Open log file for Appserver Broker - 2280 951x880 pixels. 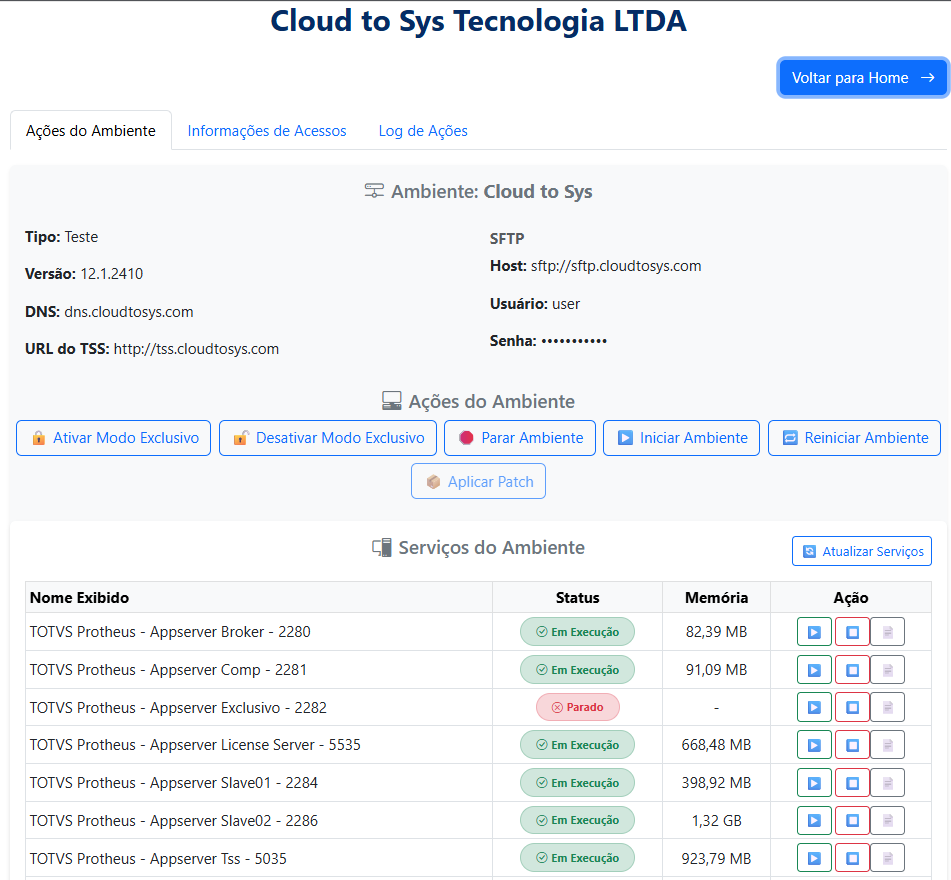tap(887, 632)
